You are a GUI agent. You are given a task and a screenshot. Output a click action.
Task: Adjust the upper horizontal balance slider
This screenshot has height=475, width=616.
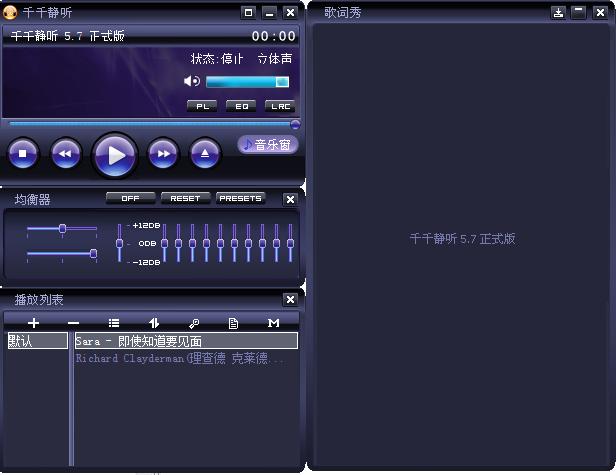pos(62,228)
